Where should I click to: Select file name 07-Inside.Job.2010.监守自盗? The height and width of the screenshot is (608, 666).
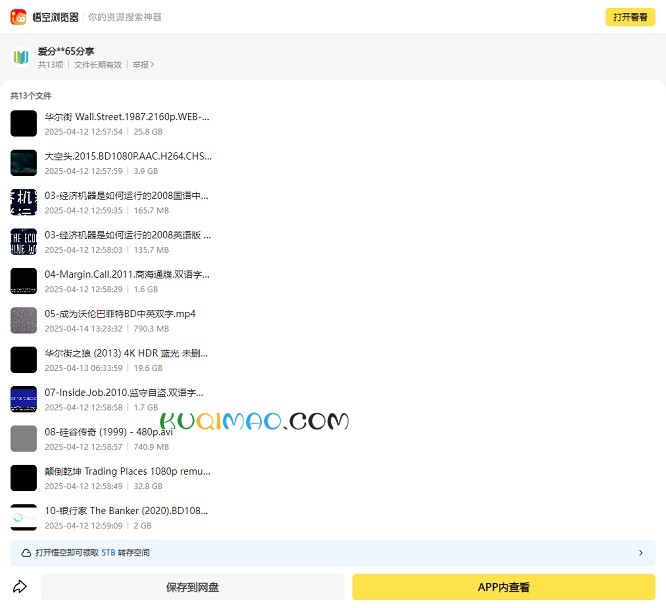124,393
